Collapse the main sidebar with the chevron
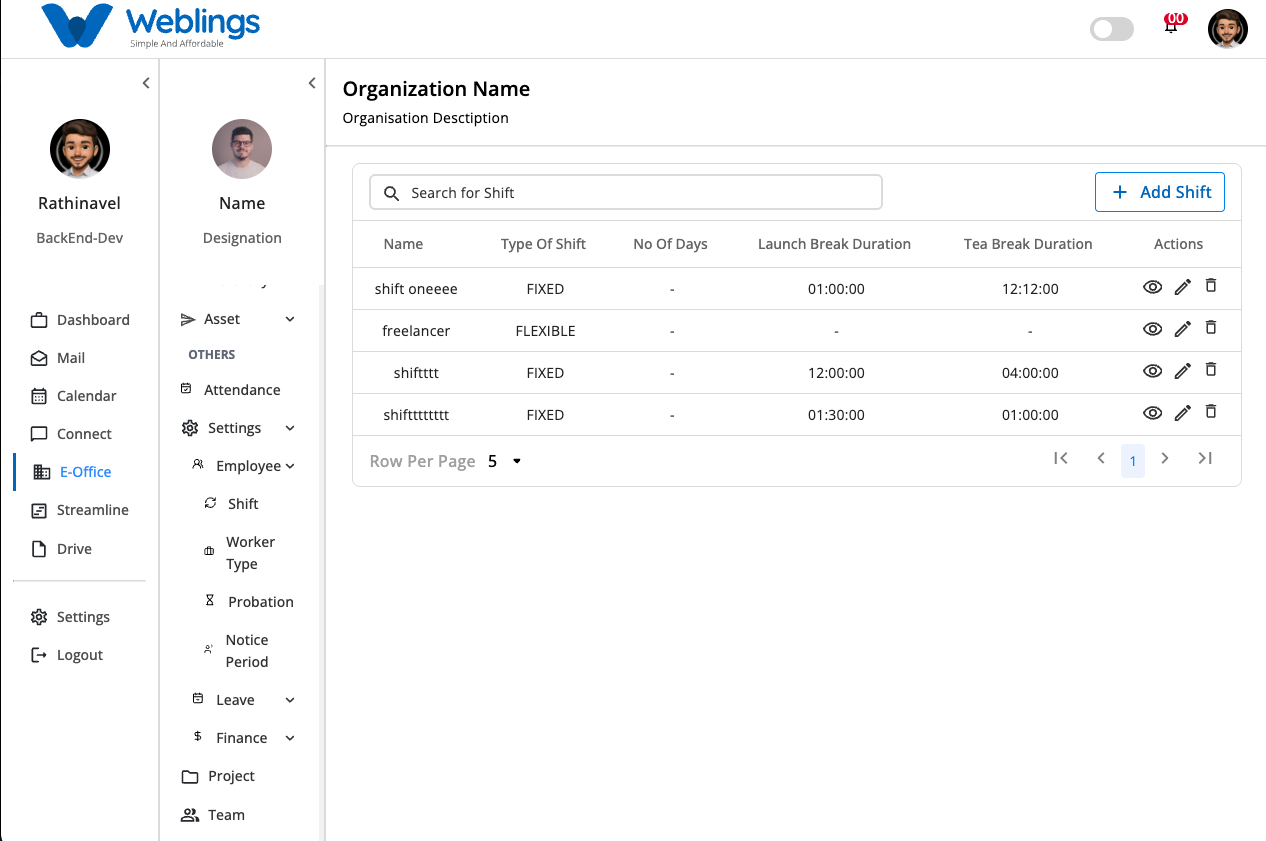 pos(146,83)
